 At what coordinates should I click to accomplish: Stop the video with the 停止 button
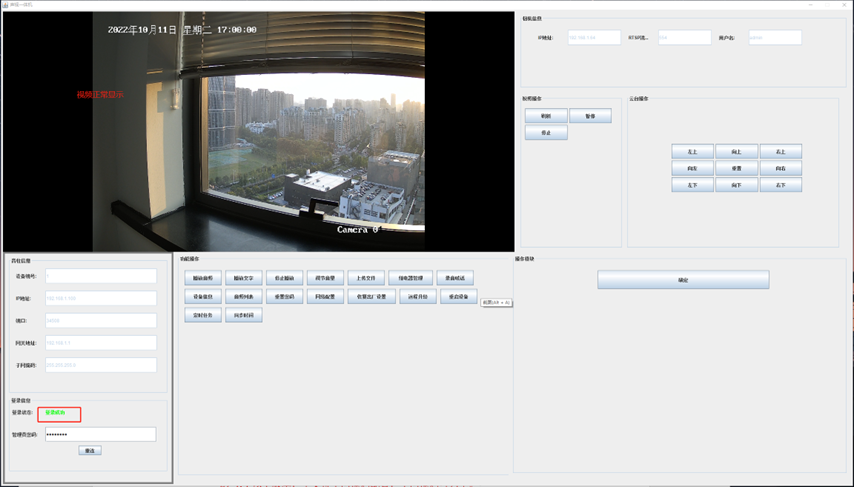pyautogui.click(x=546, y=133)
